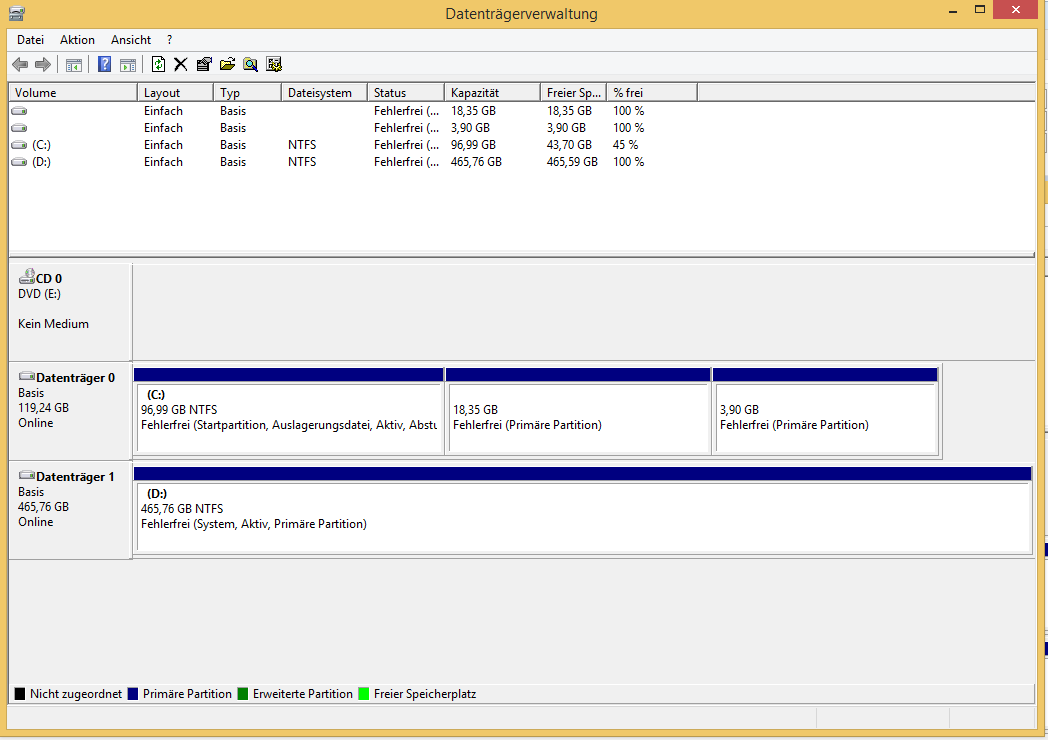Click blue Primäre Partition legend swatch
Image resolution: width=1048 pixels, height=740 pixels.
(132, 694)
